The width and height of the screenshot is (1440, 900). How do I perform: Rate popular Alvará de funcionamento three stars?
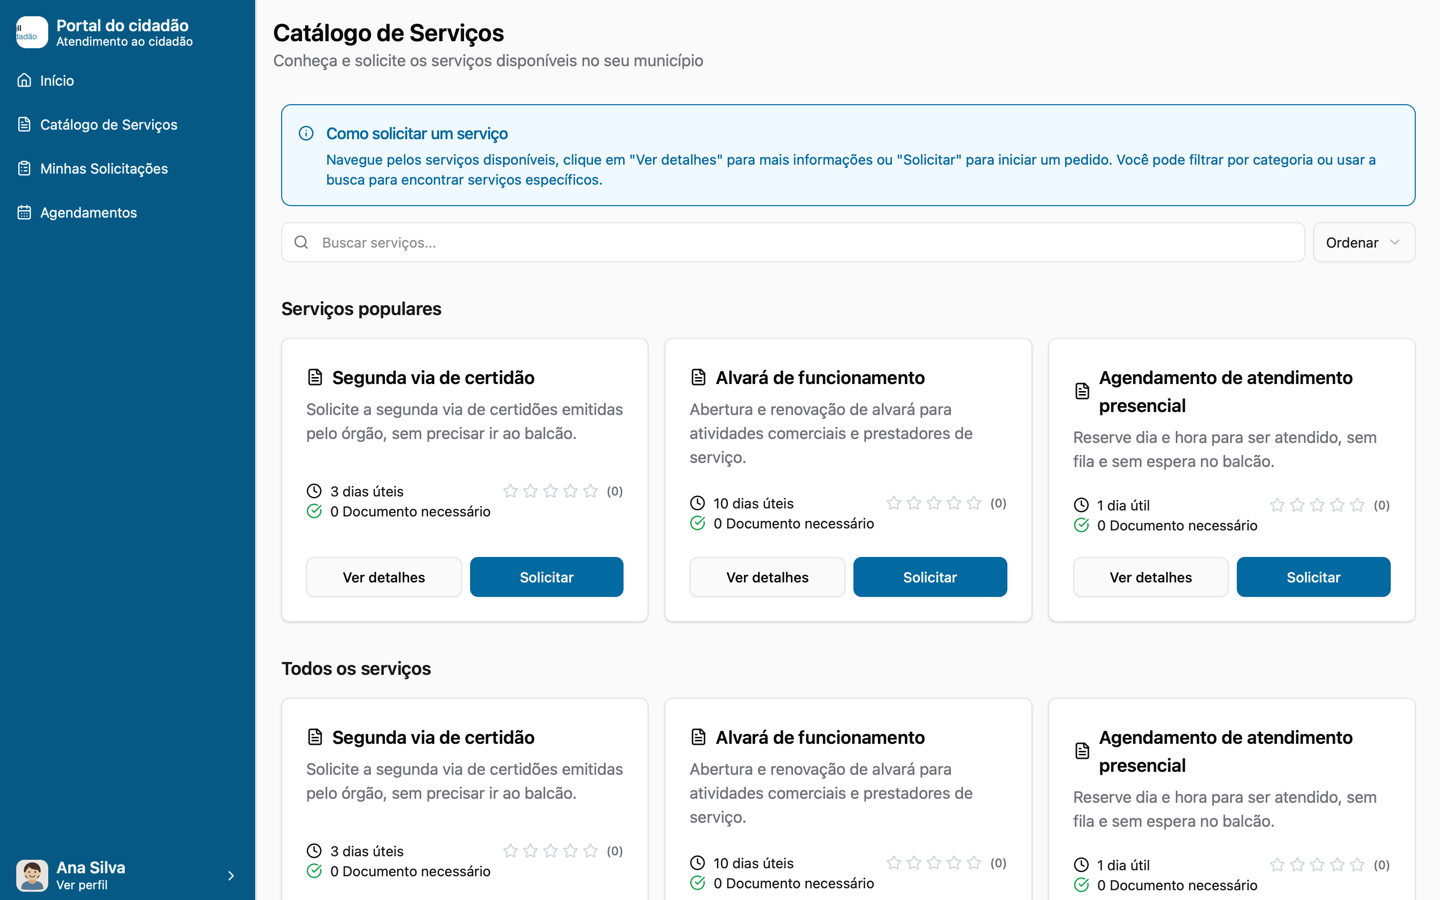coord(934,503)
